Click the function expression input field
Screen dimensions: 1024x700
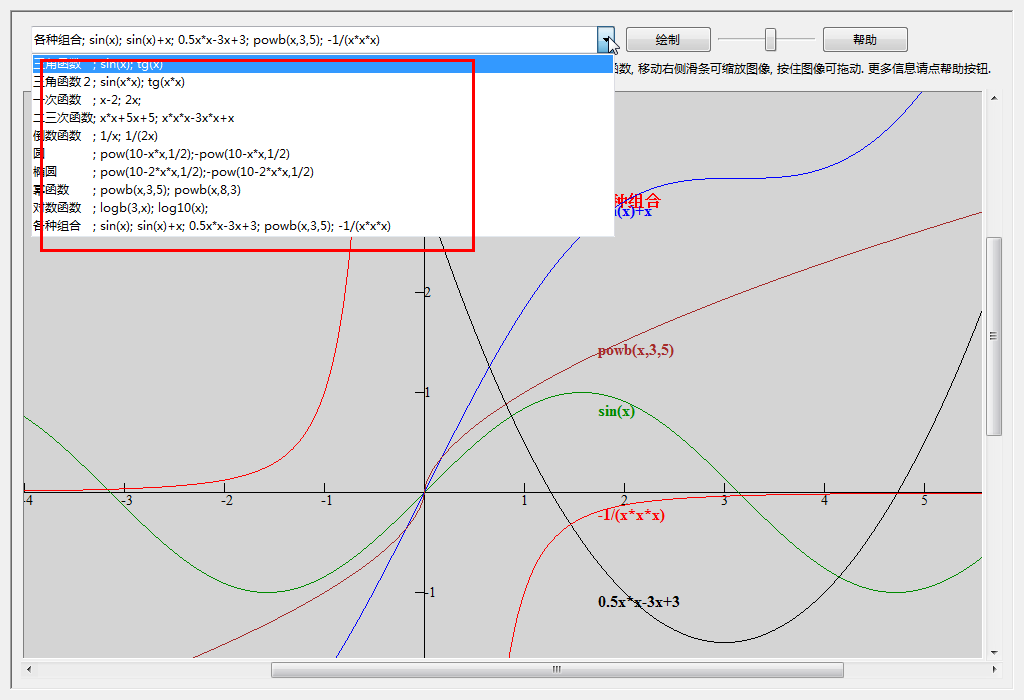pyautogui.click(x=314, y=40)
